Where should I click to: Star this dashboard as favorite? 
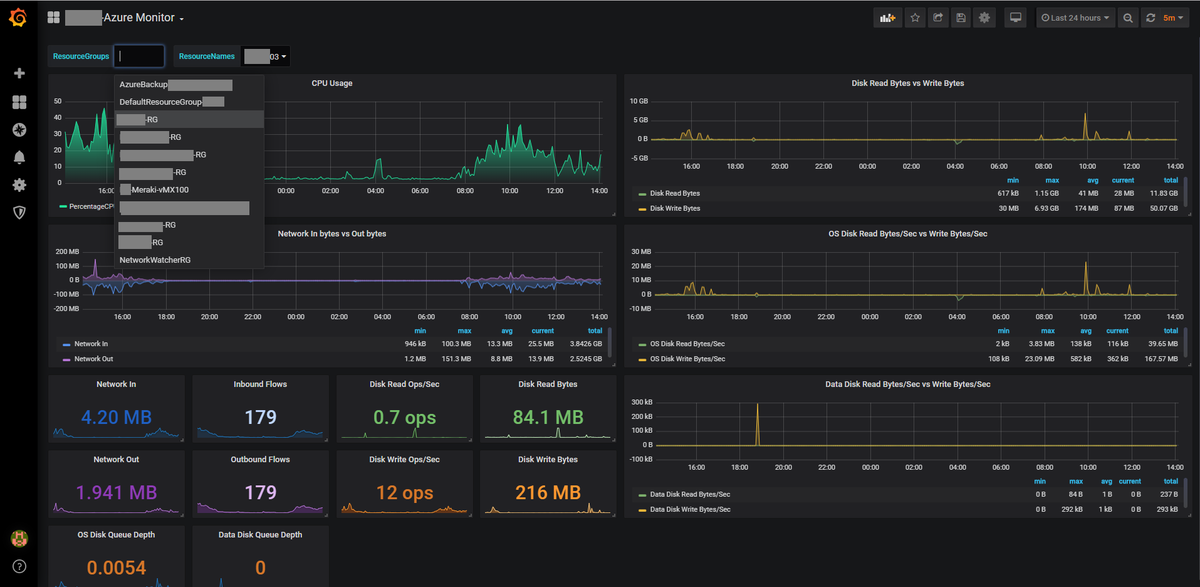point(914,18)
